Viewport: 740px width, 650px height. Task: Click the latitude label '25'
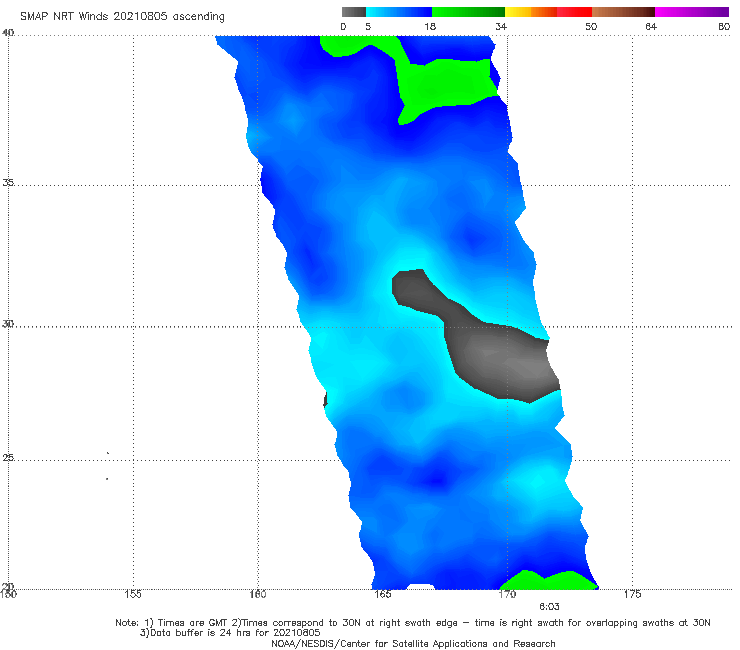pyautogui.click(x=8, y=457)
